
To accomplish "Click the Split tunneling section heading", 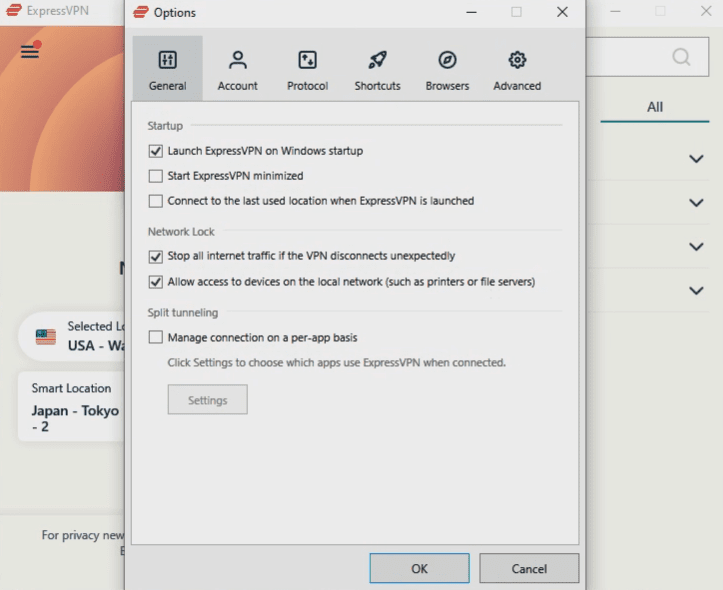I will point(183,313).
